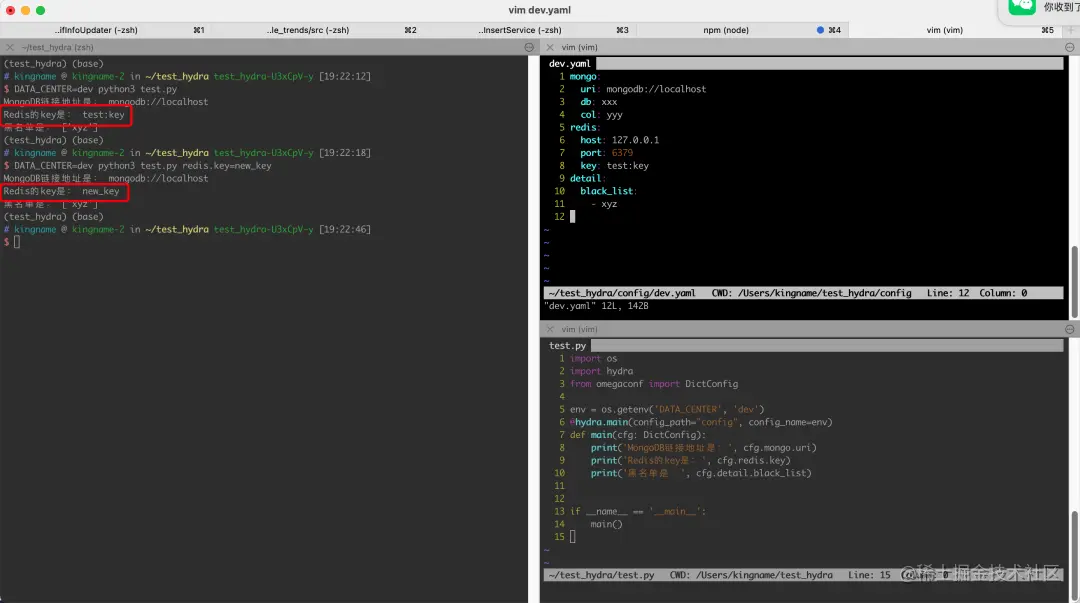Click the 'Redis的key是: test:key' output line
Screen dimensions: 1080x603
point(64,114)
